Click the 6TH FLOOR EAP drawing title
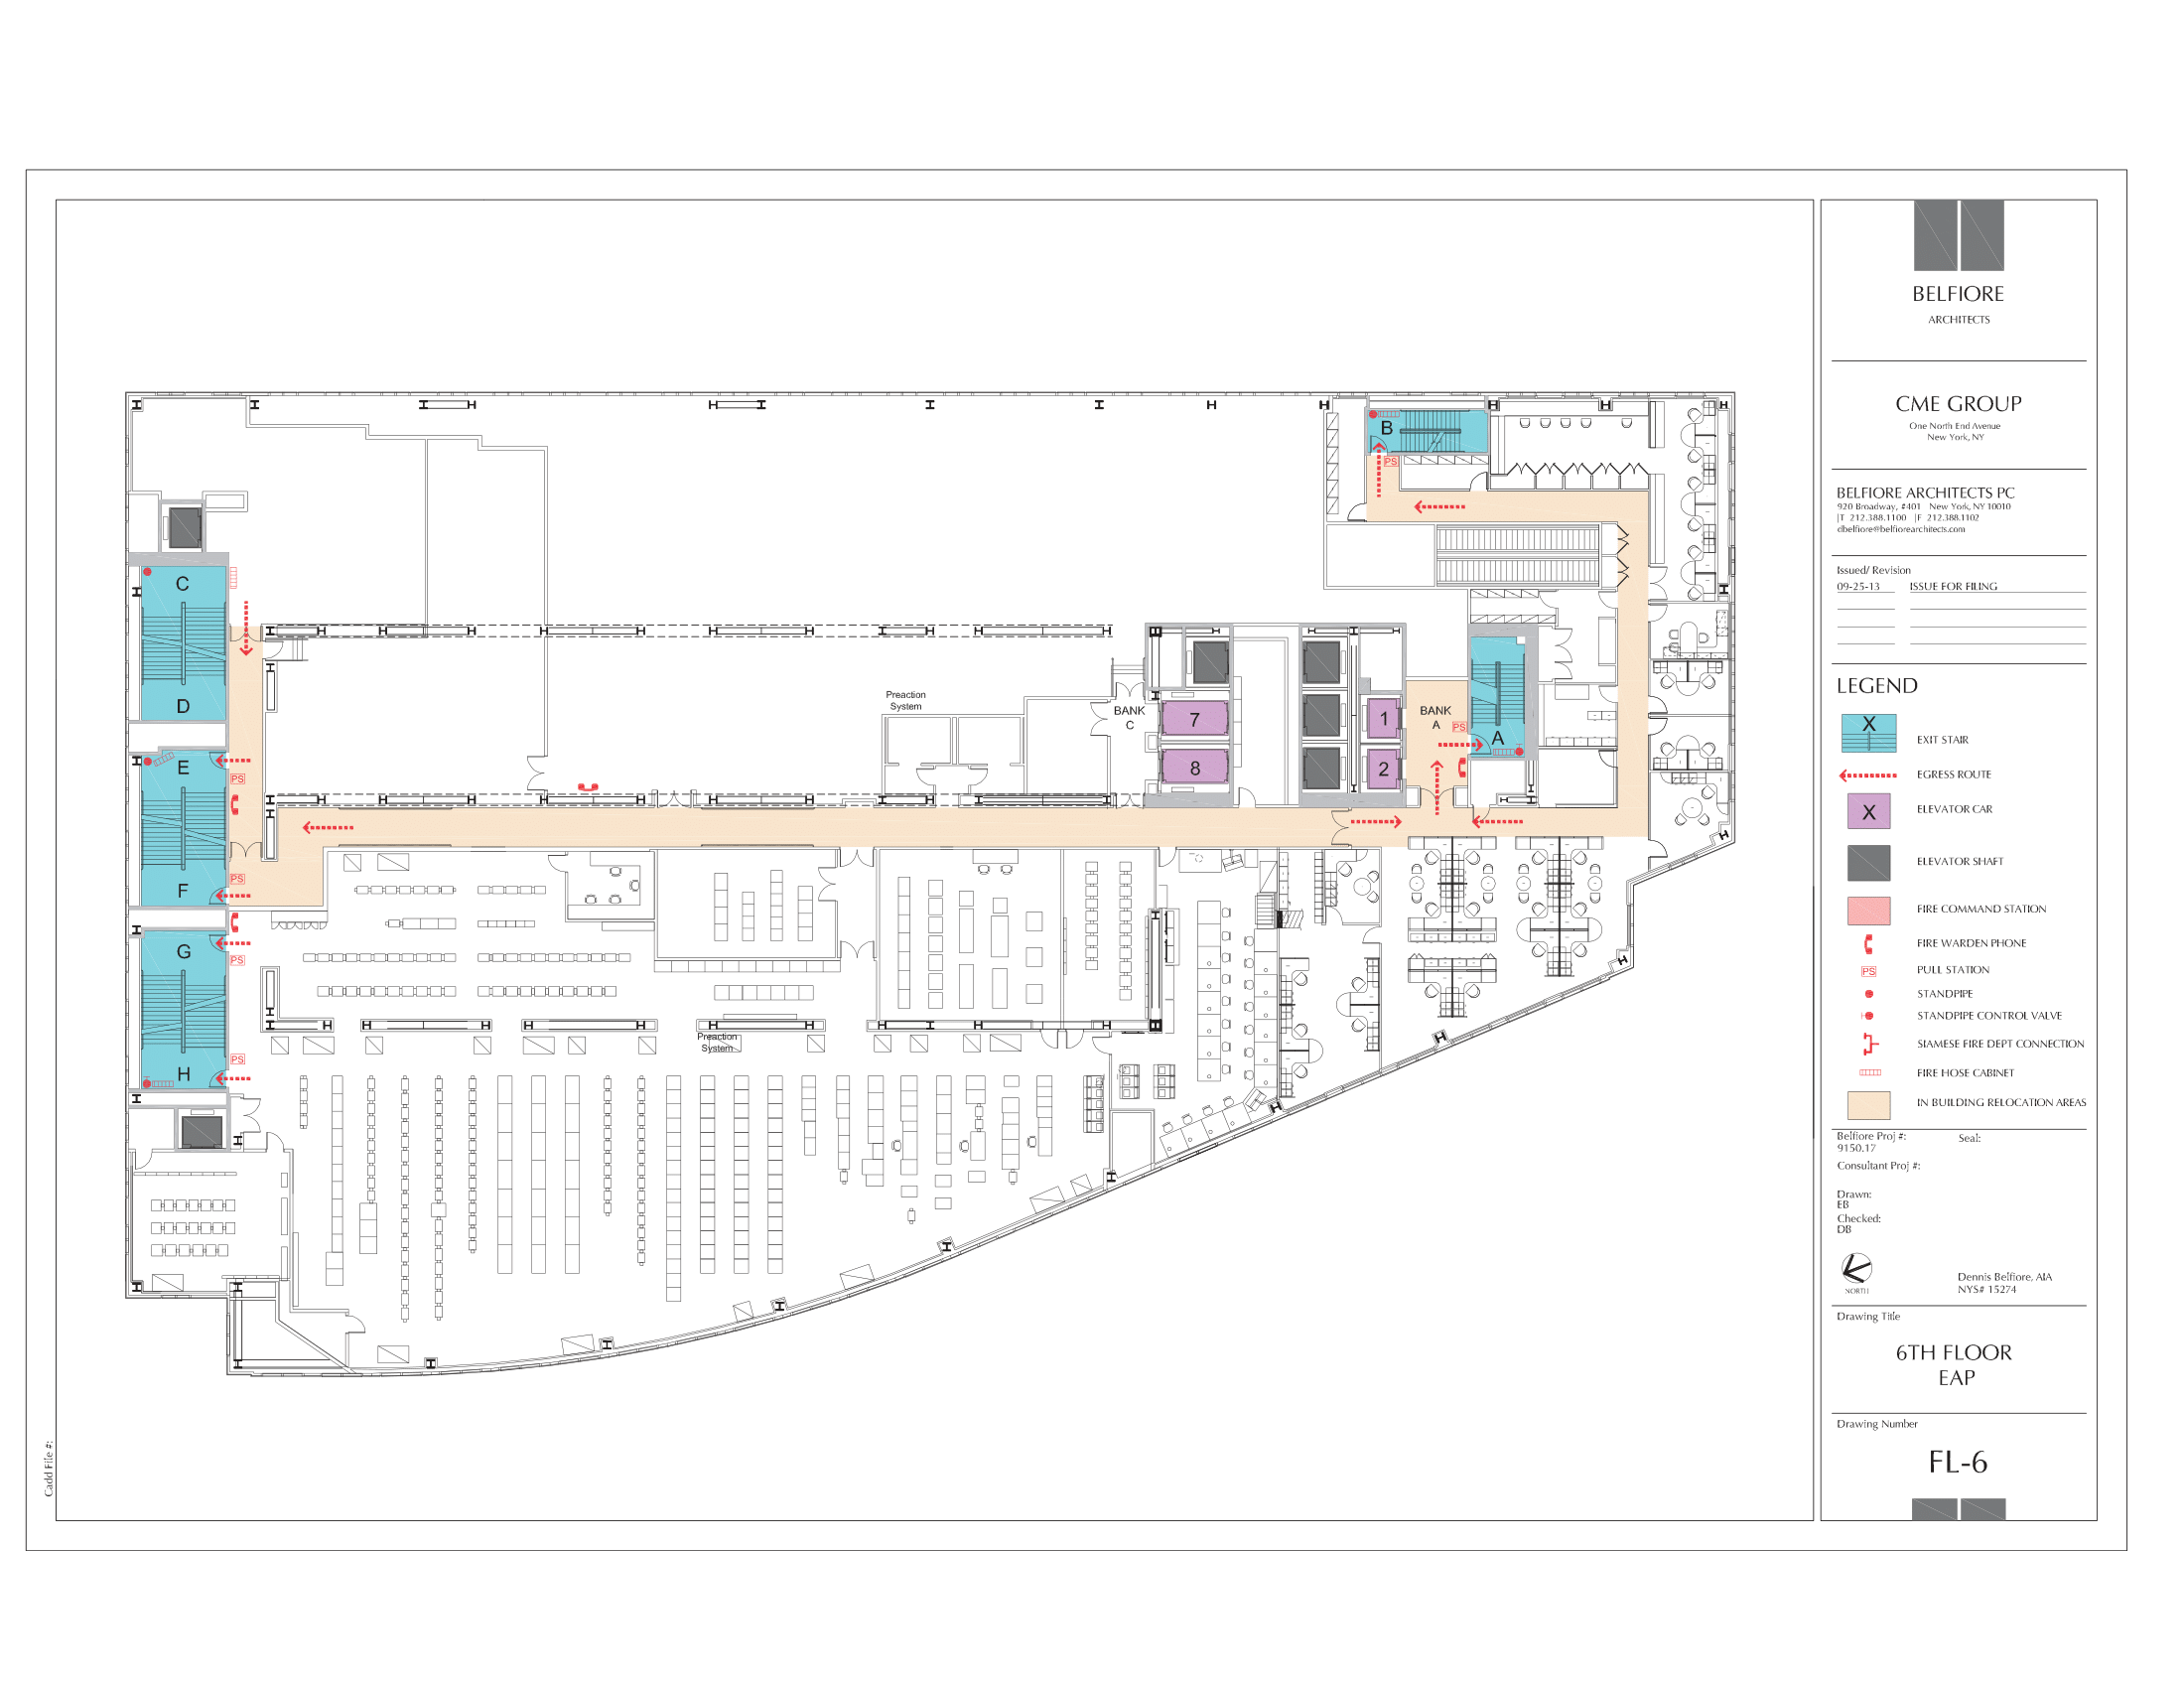2184x1688 pixels. 1954,1365
